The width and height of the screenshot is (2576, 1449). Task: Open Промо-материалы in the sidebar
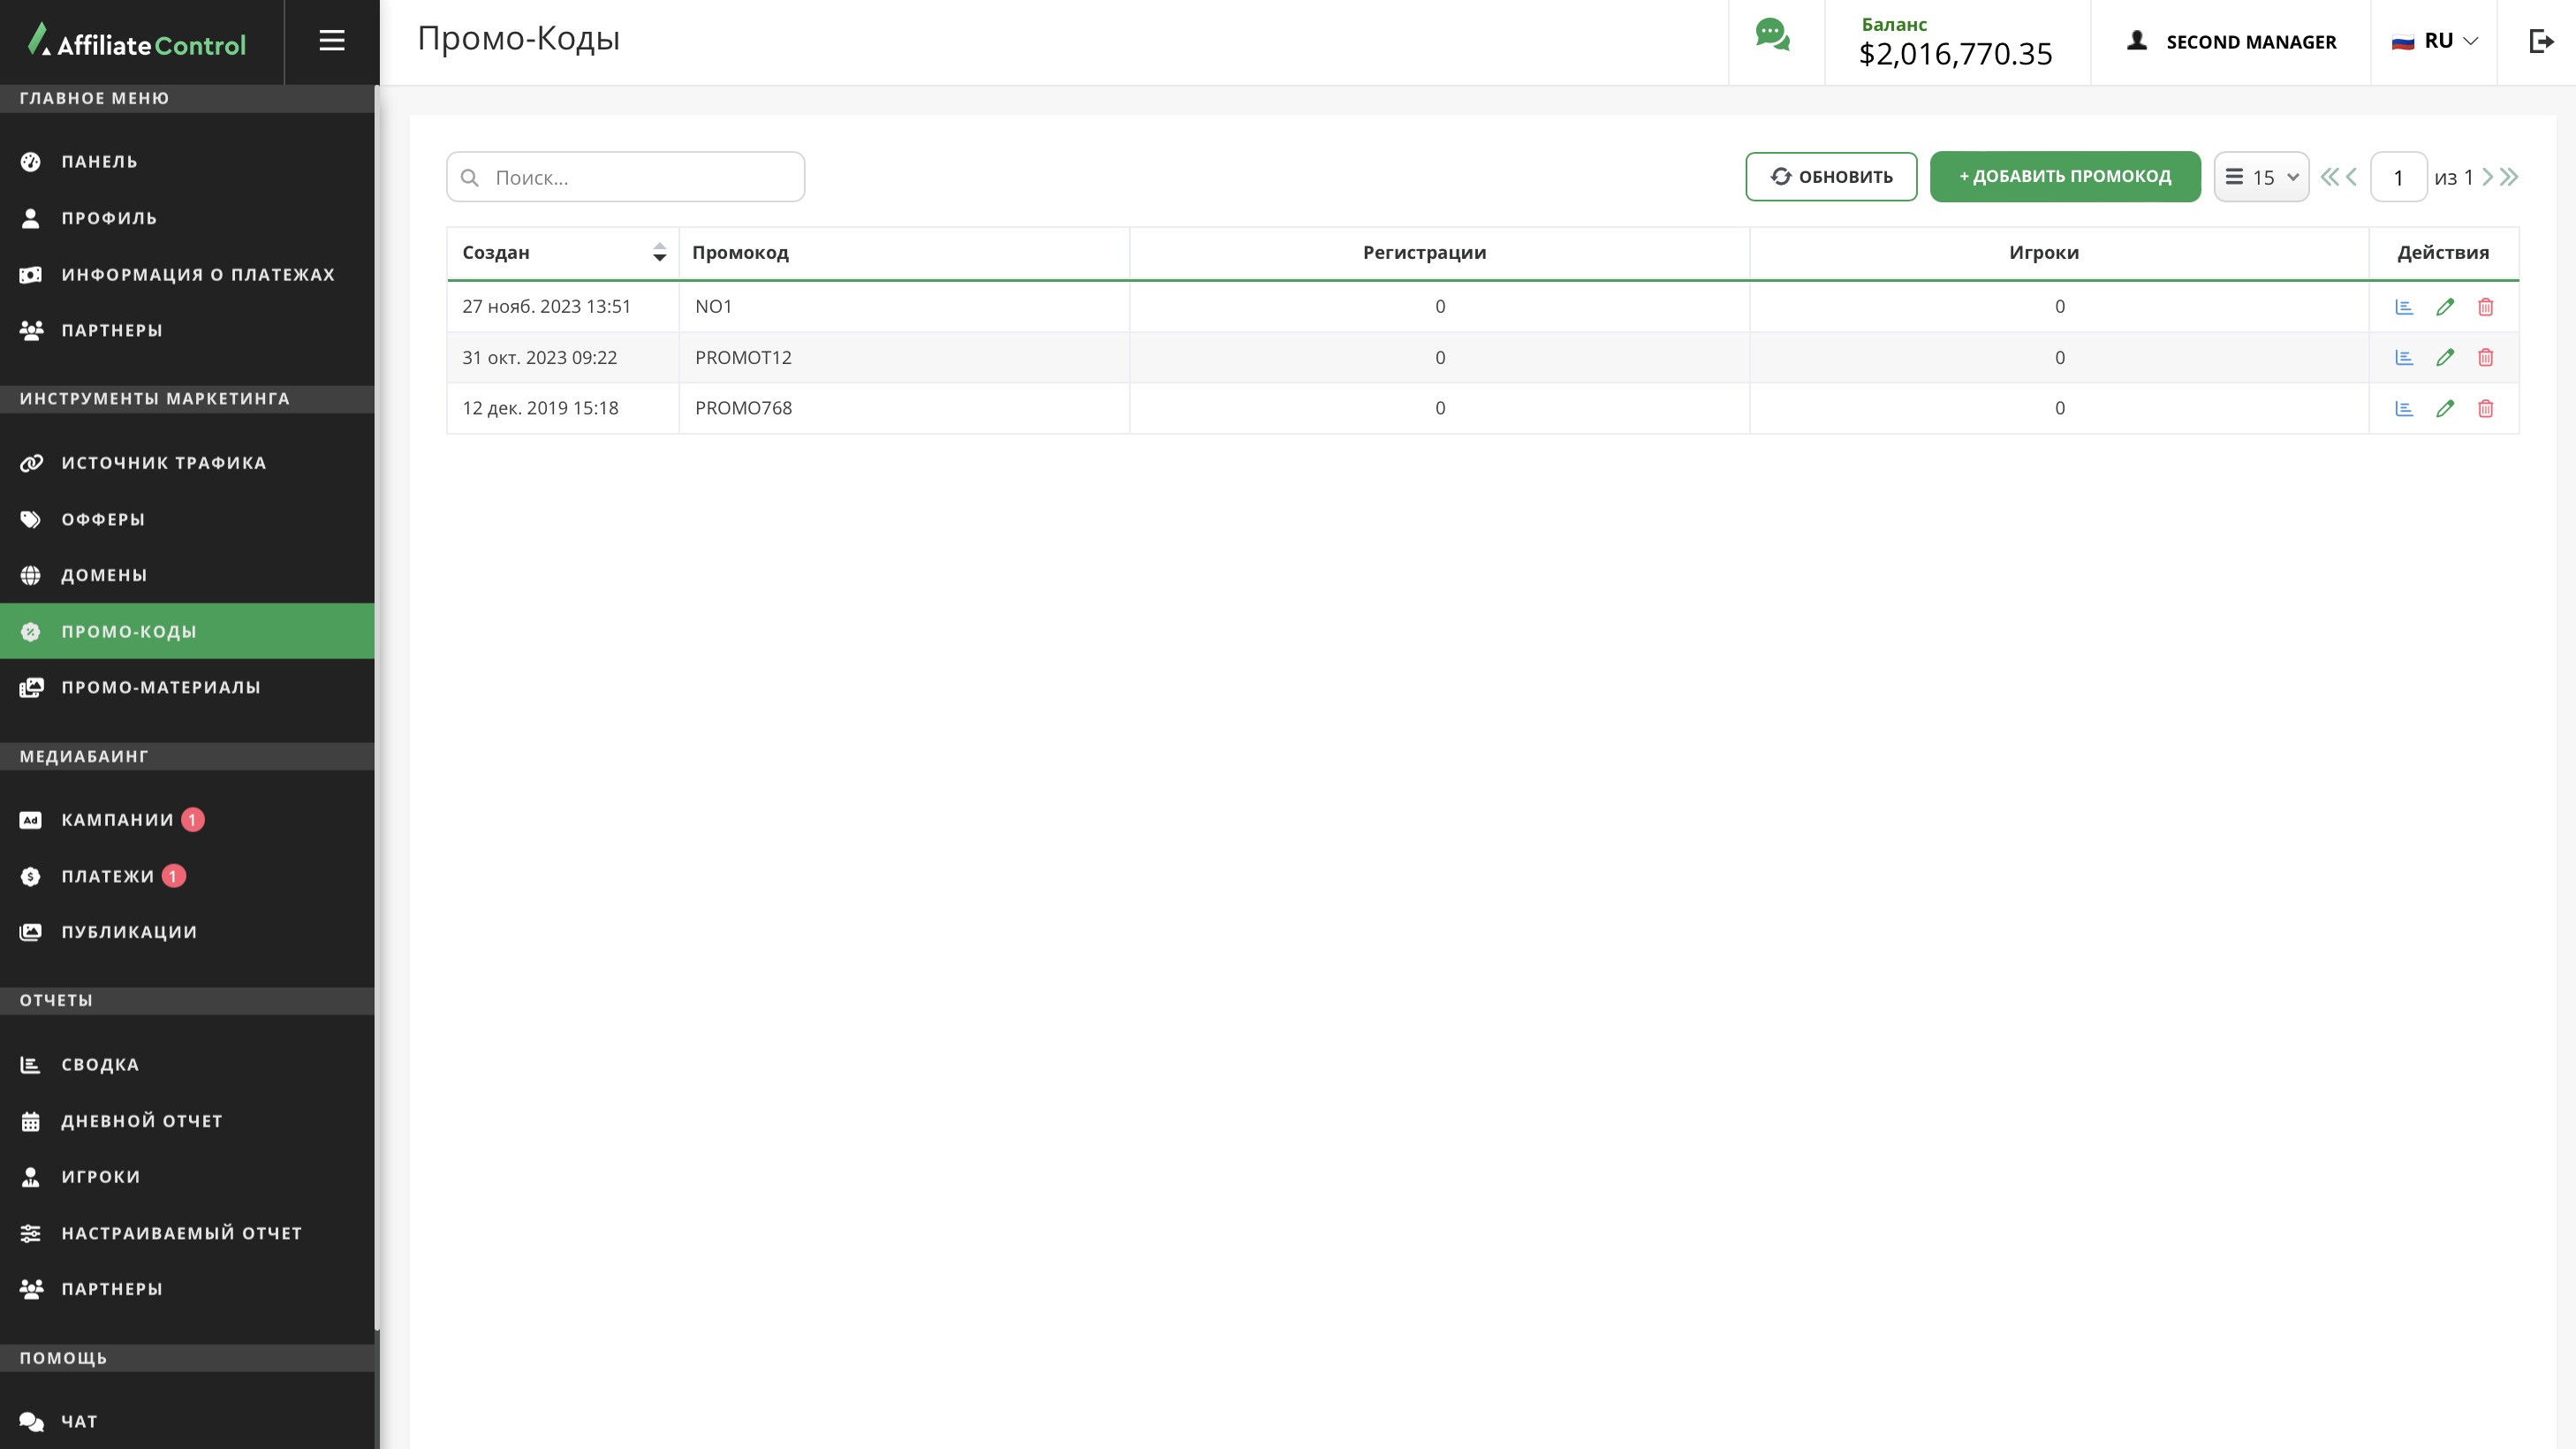pyautogui.click(x=160, y=687)
